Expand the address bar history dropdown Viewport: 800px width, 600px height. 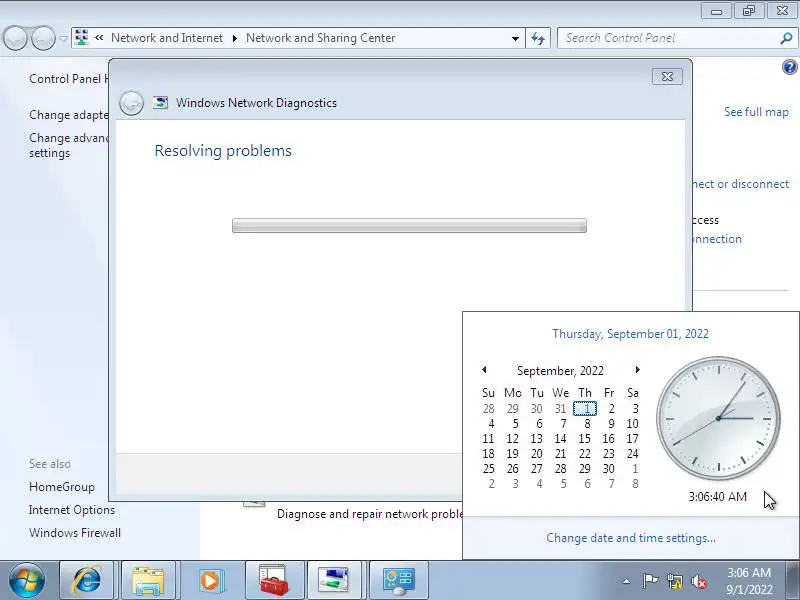click(x=515, y=38)
